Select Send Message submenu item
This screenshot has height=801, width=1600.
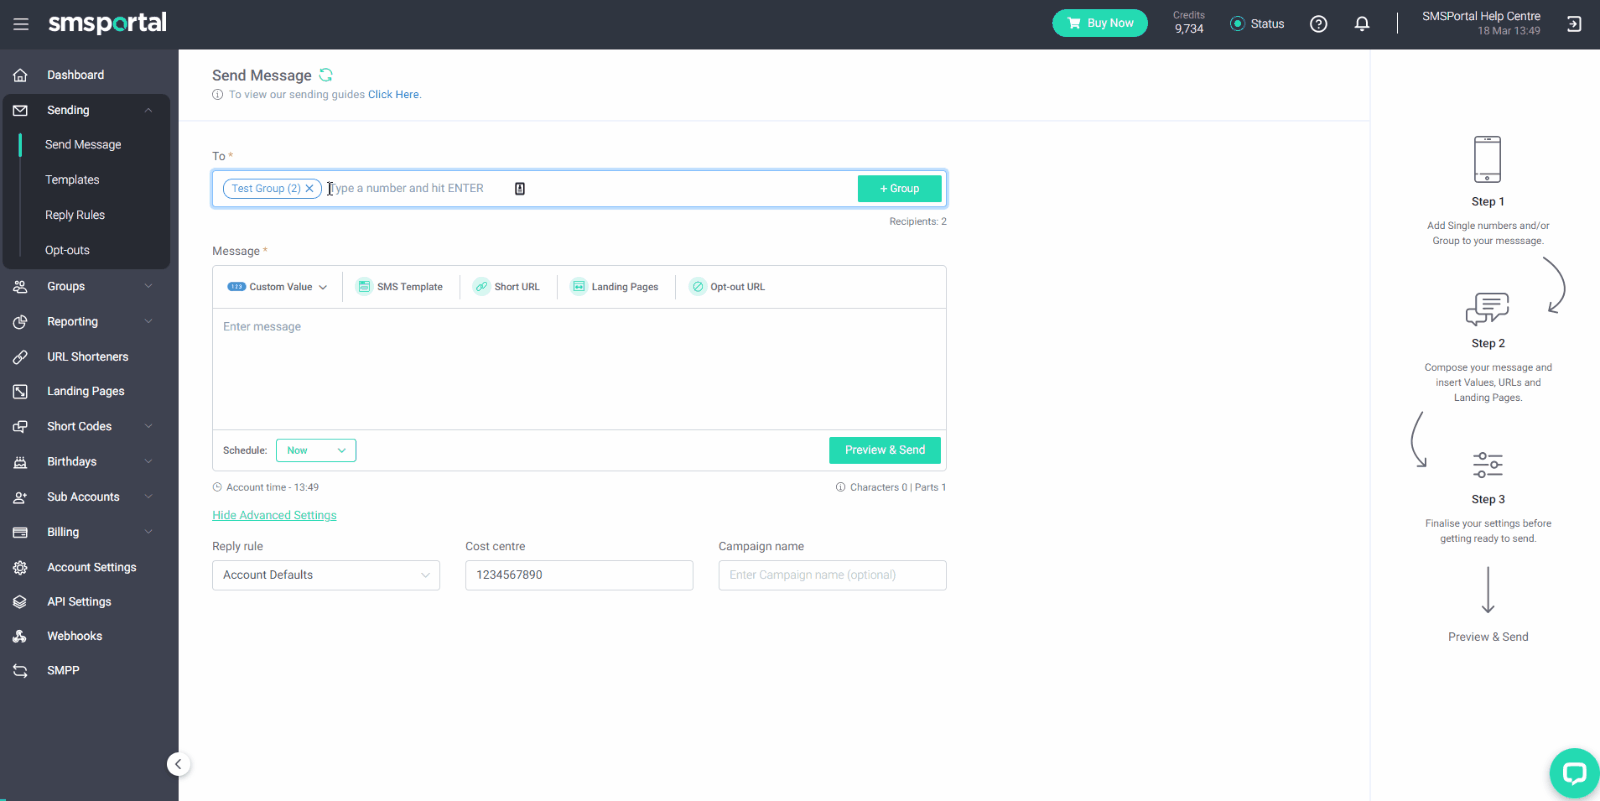click(x=83, y=145)
